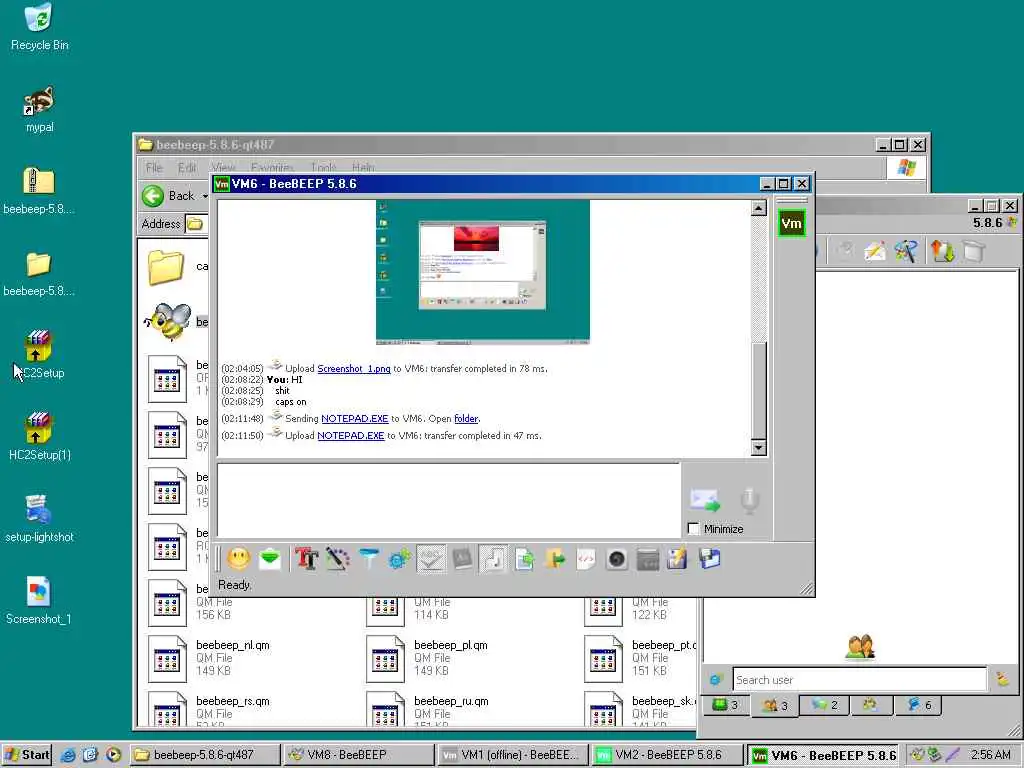Open the Screenshot_1.png link in chat

click(353, 368)
